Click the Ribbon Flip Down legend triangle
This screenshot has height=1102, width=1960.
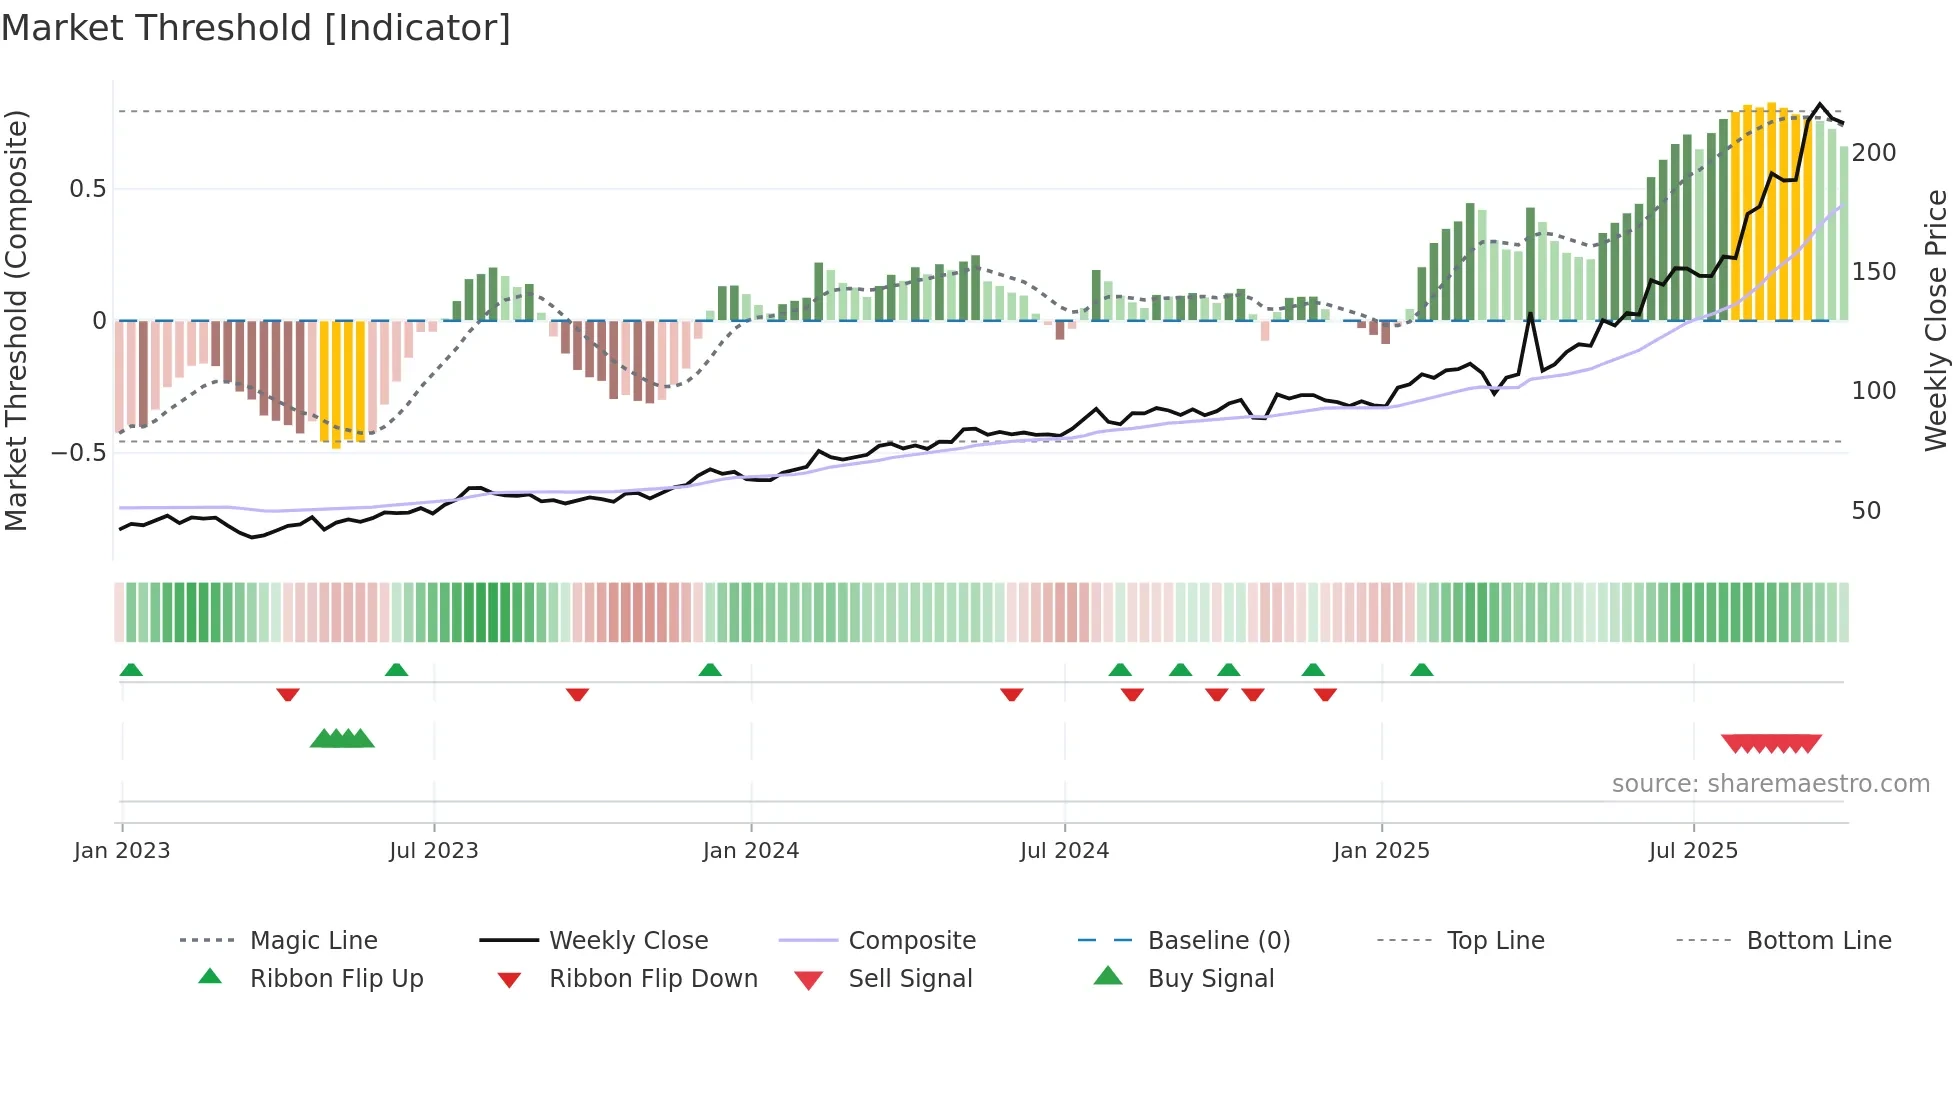(x=509, y=980)
